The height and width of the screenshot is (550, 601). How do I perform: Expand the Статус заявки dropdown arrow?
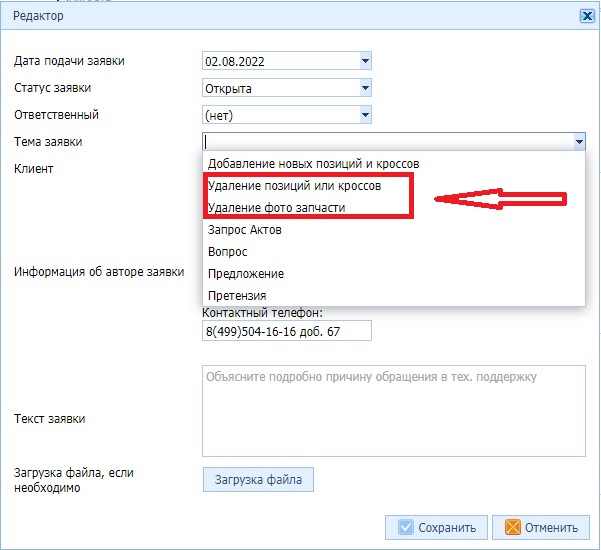[x=365, y=88]
